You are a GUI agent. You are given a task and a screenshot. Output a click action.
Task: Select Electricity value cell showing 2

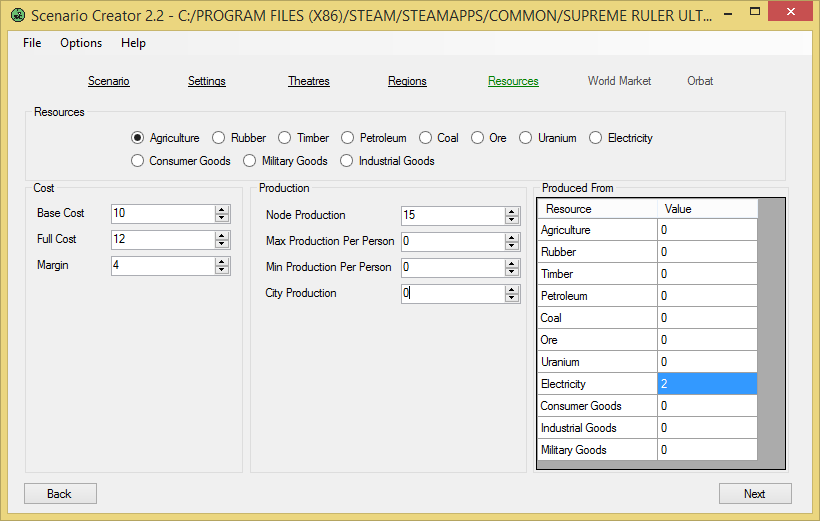coord(707,384)
